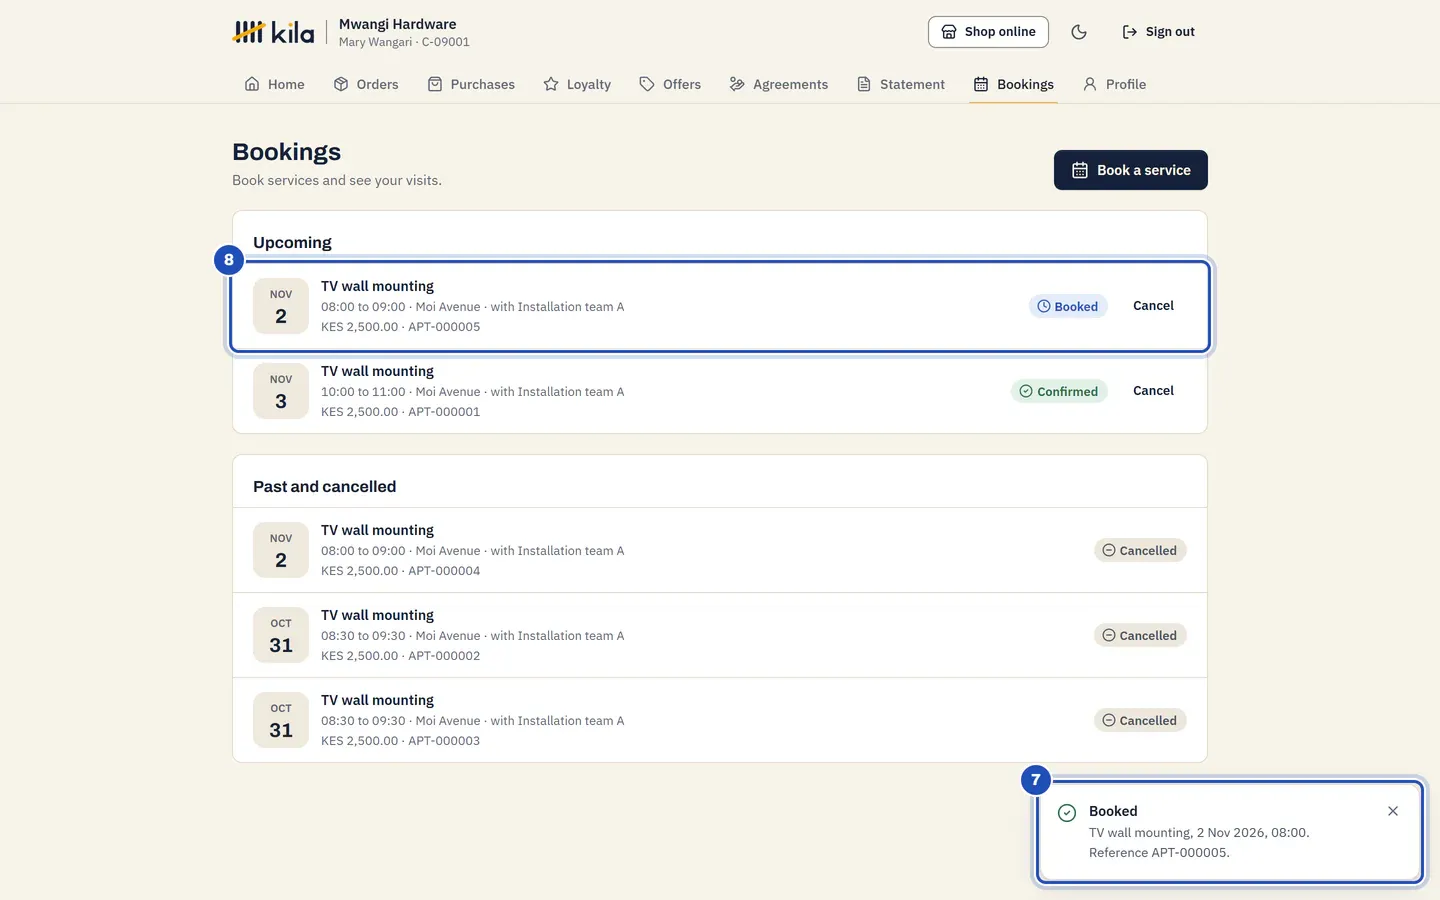Click the text "Book services and see your visits."
This screenshot has height=900, width=1440.
337,181
